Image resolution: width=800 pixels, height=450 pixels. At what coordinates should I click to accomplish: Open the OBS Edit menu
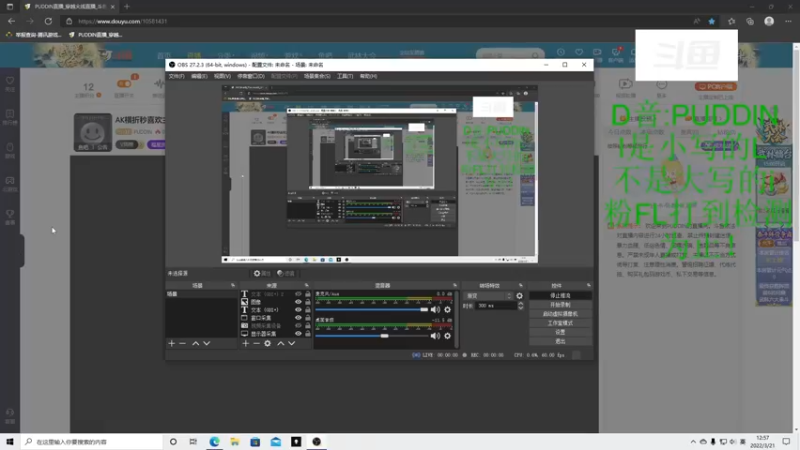[x=199, y=76]
